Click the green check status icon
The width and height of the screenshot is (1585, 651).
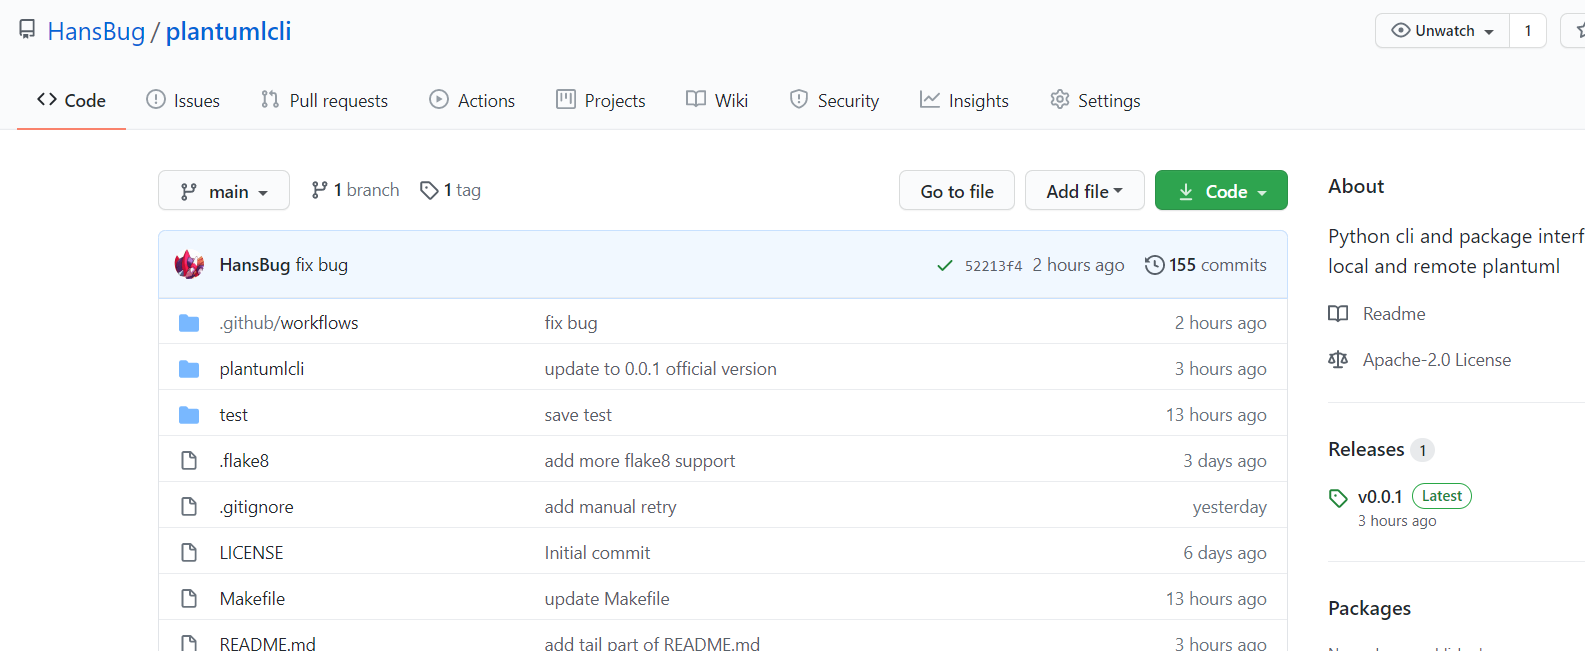pyautogui.click(x=944, y=265)
